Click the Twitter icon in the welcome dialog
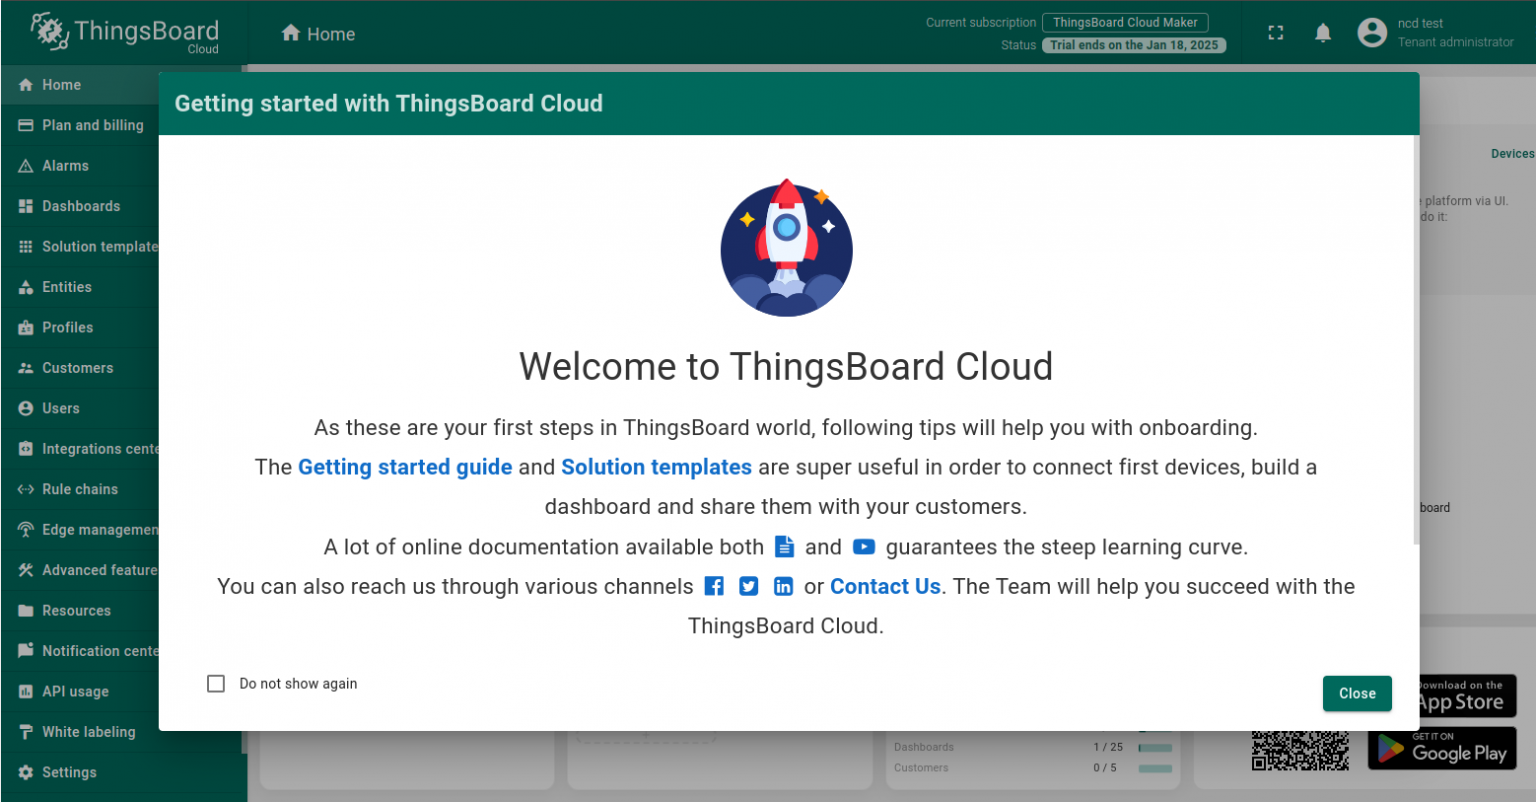This screenshot has height=802, width=1536. 748,586
